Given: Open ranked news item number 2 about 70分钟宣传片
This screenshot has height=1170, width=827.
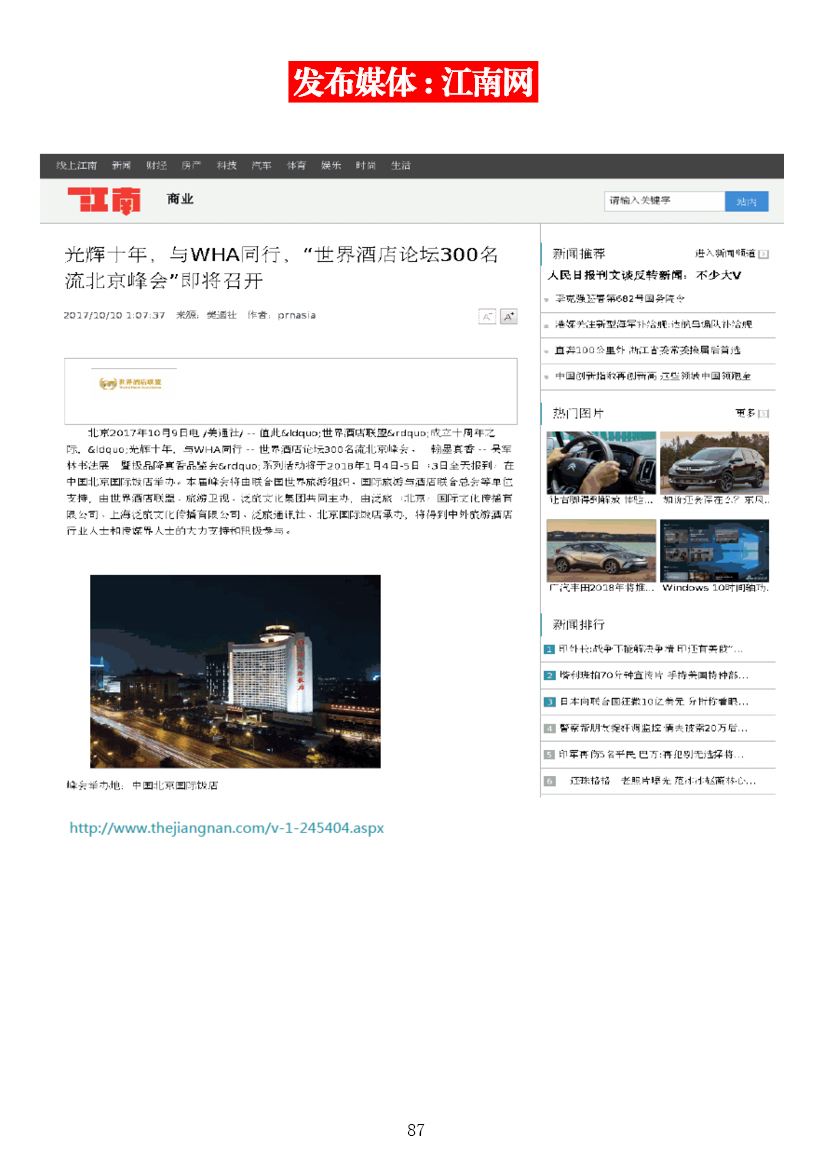Looking at the screenshot, I should [654, 675].
